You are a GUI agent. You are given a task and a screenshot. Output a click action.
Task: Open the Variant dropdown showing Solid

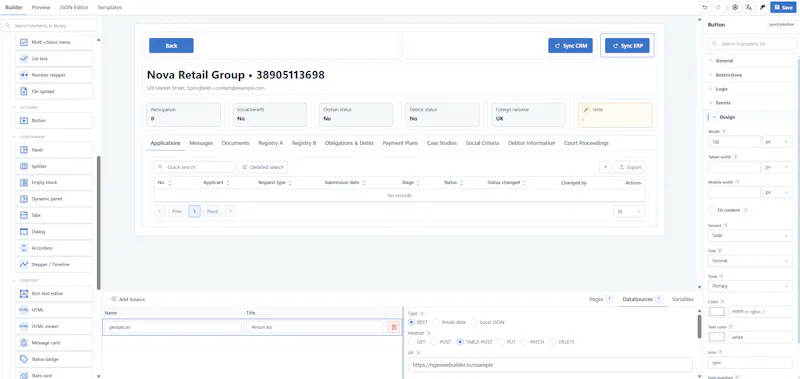pos(750,236)
